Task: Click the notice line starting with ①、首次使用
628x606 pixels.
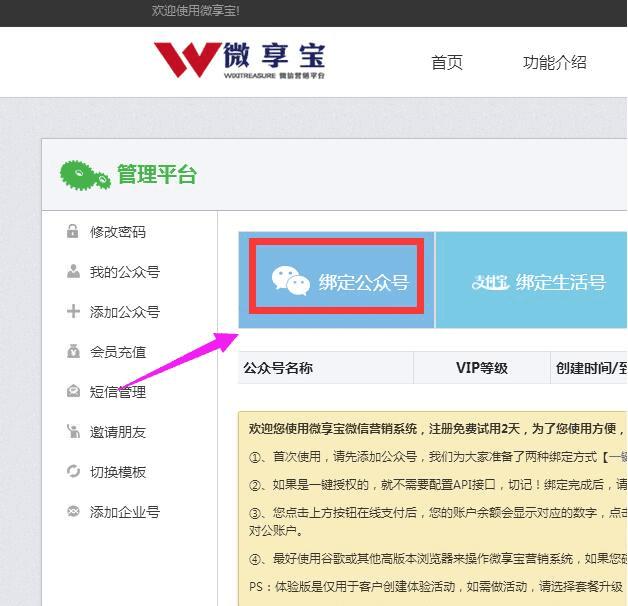Action: coord(438,456)
